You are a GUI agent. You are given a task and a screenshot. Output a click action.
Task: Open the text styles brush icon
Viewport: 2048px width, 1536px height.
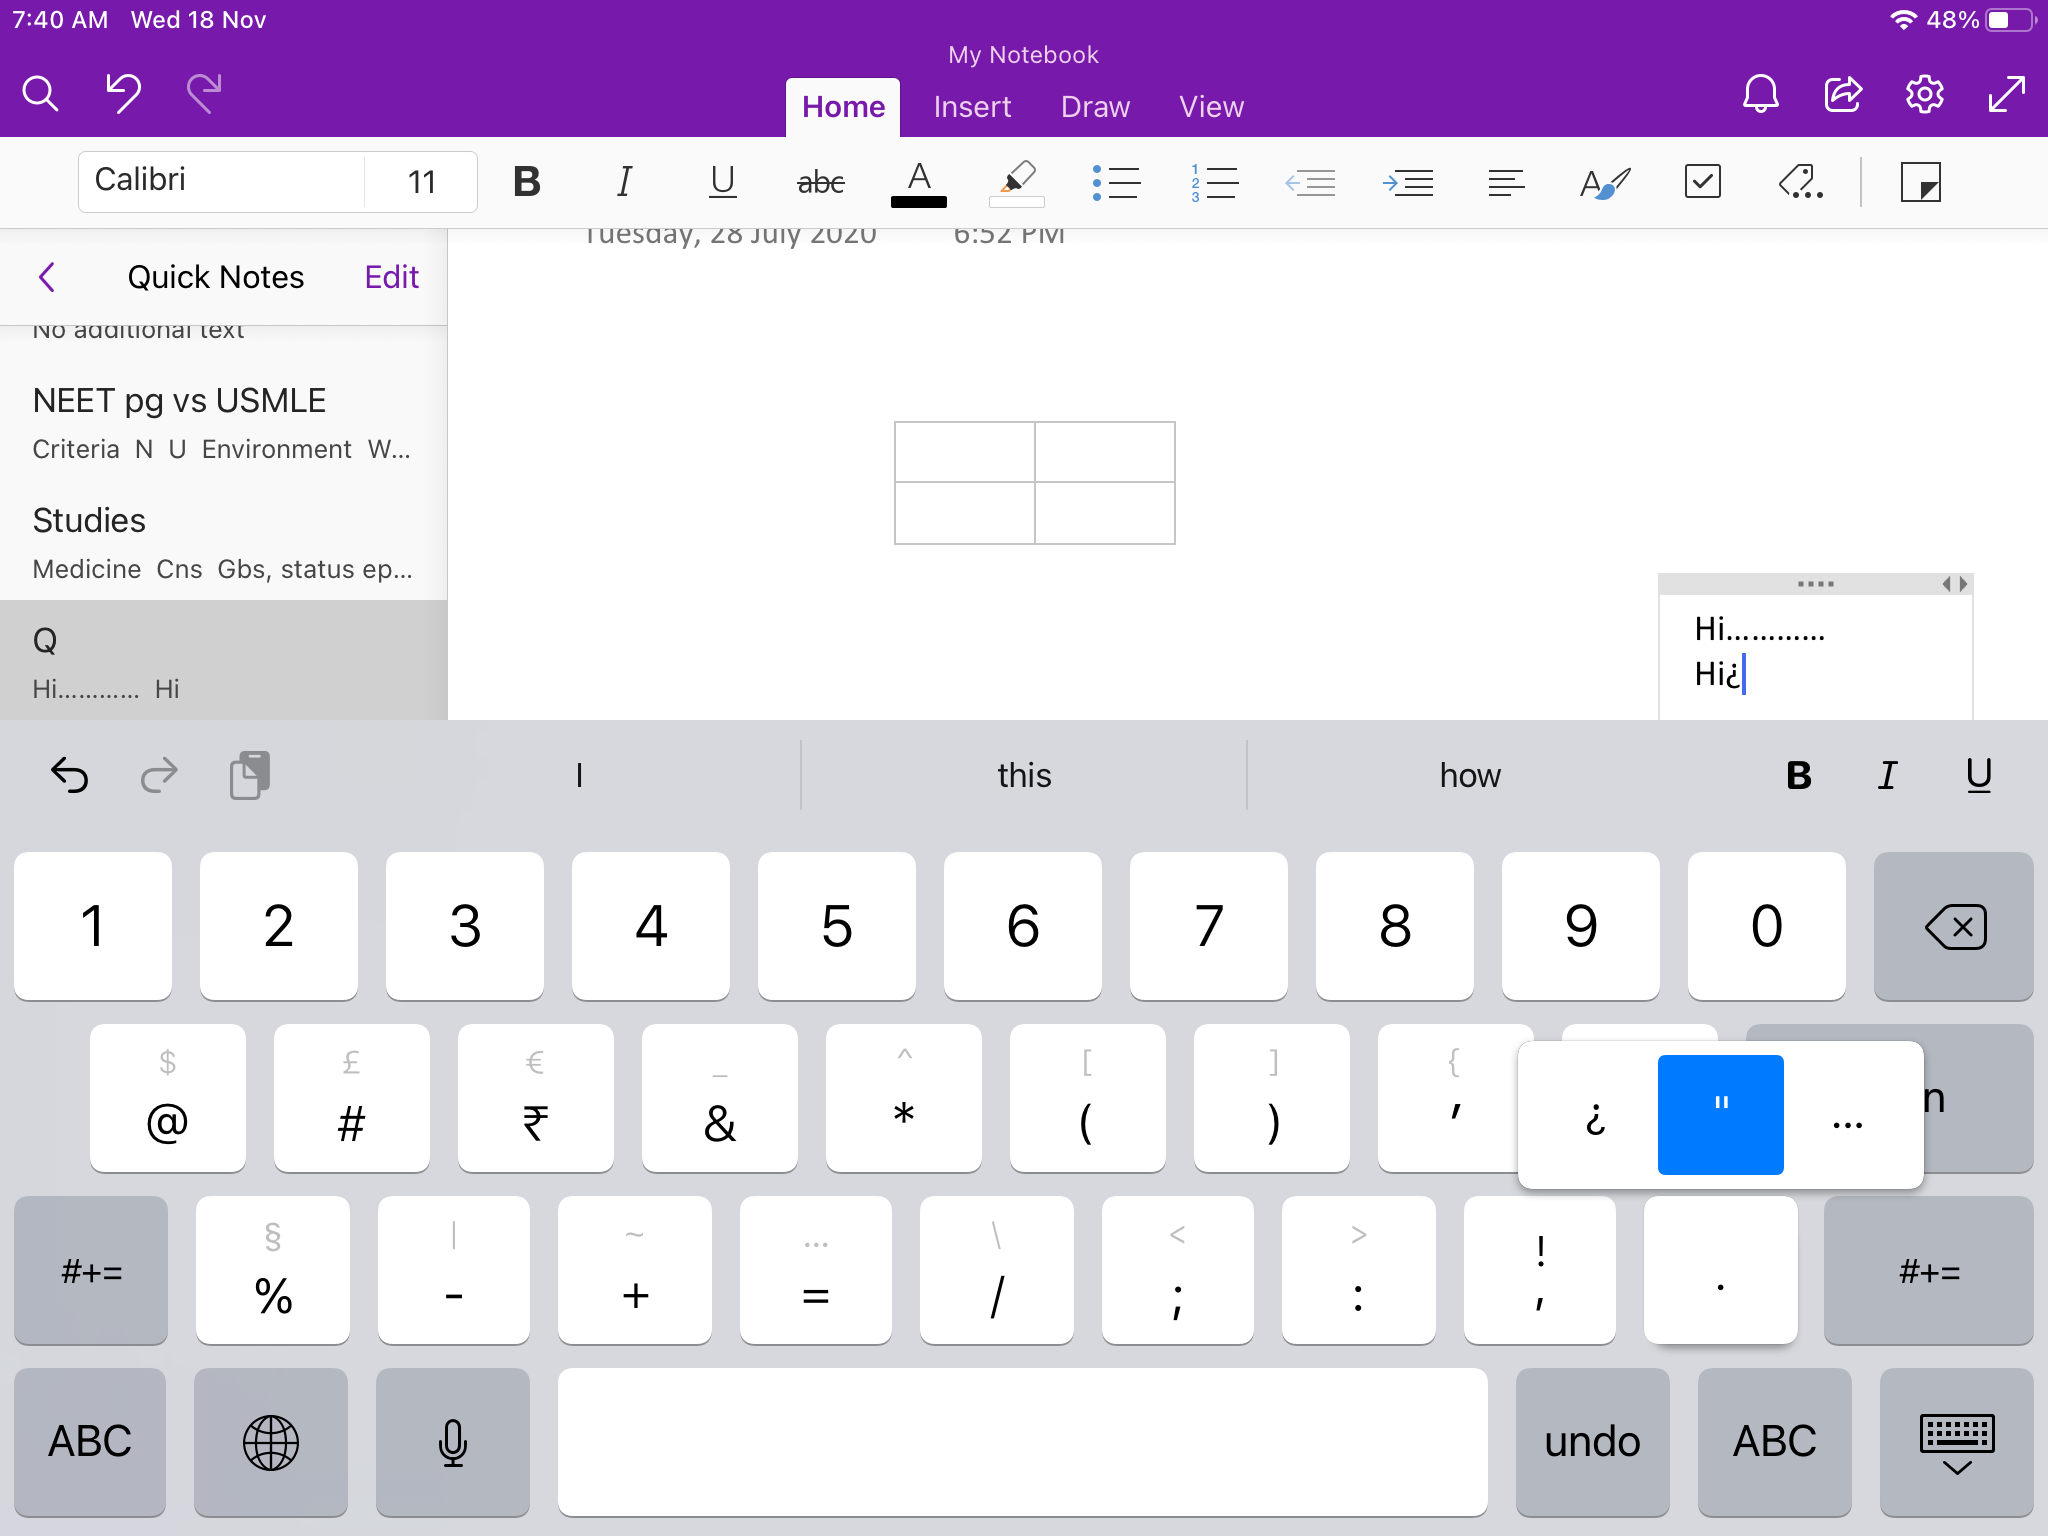tap(1605, 182)
